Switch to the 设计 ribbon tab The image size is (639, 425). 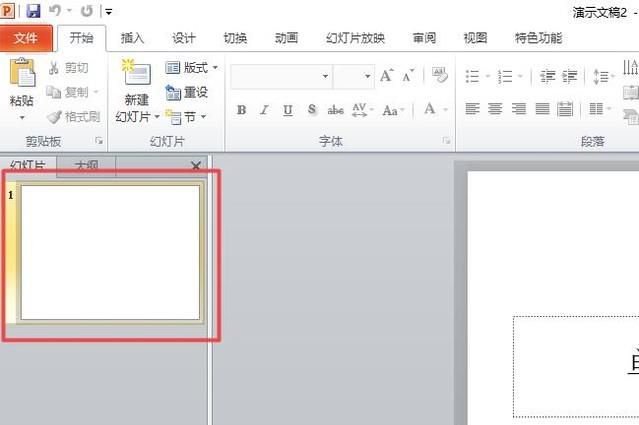[183, 38]
